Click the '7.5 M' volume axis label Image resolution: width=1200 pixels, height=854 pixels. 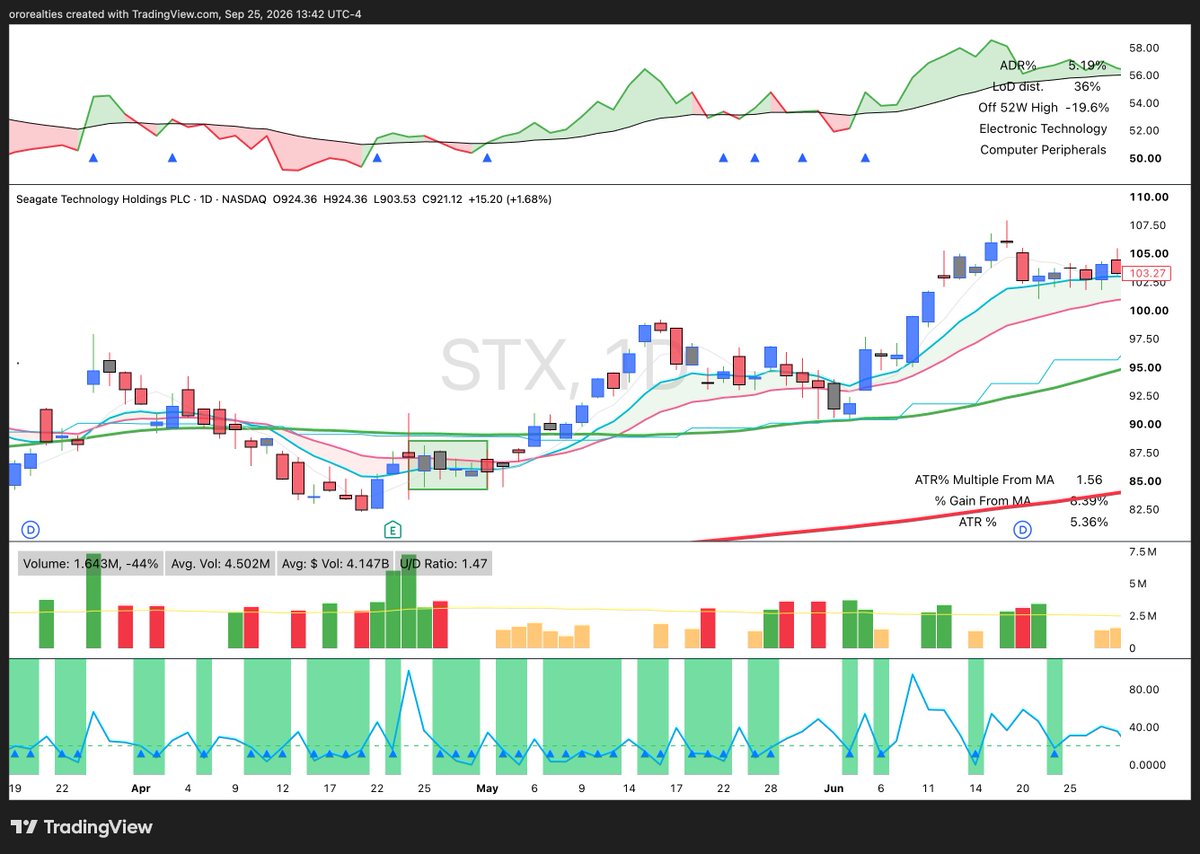1143,552
